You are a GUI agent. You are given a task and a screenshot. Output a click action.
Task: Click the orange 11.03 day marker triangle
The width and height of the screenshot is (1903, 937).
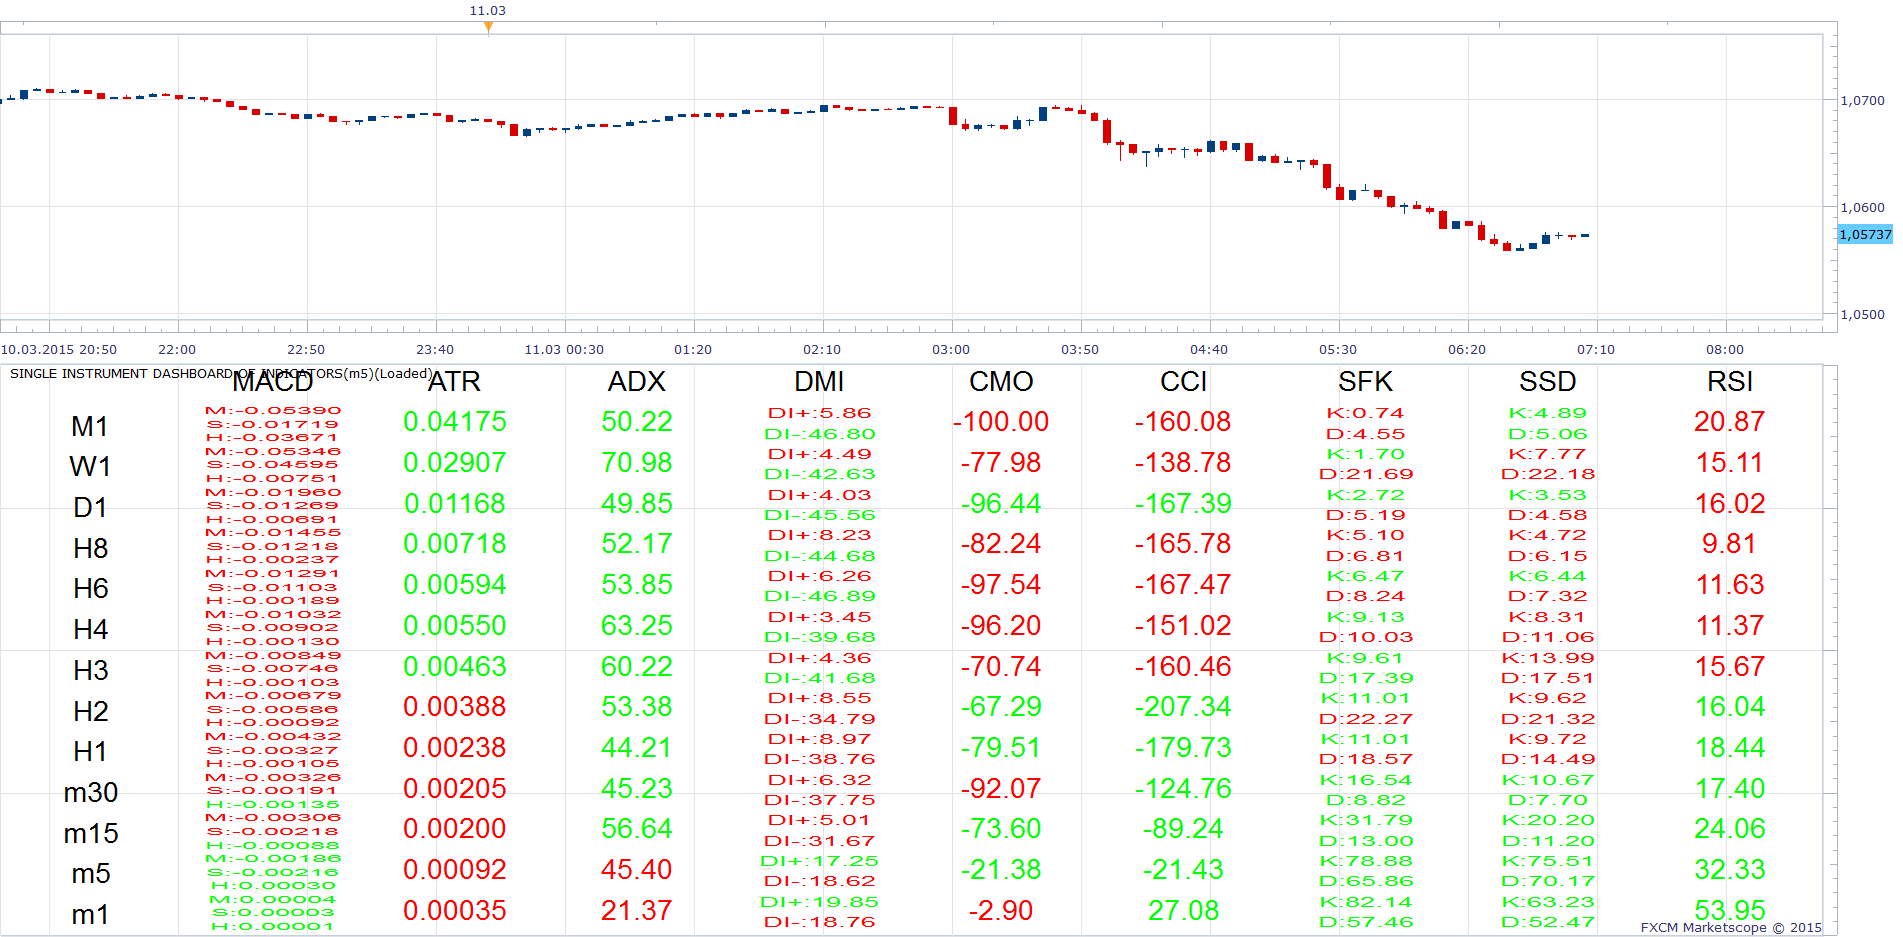488,27
